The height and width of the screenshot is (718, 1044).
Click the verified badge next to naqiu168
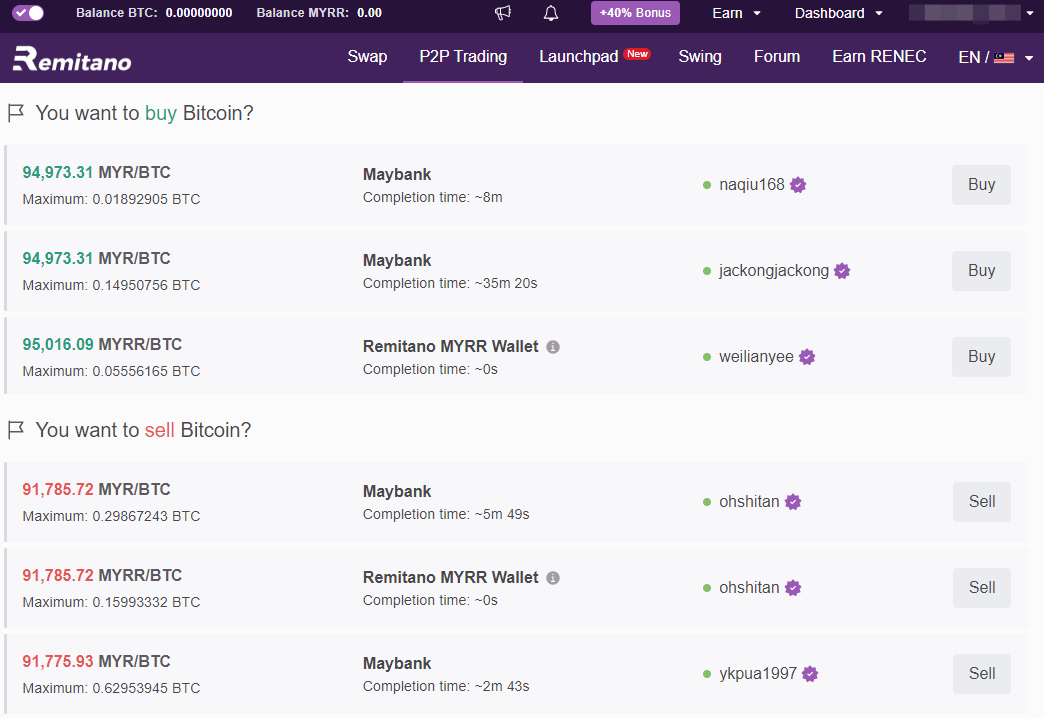[798, 185]
